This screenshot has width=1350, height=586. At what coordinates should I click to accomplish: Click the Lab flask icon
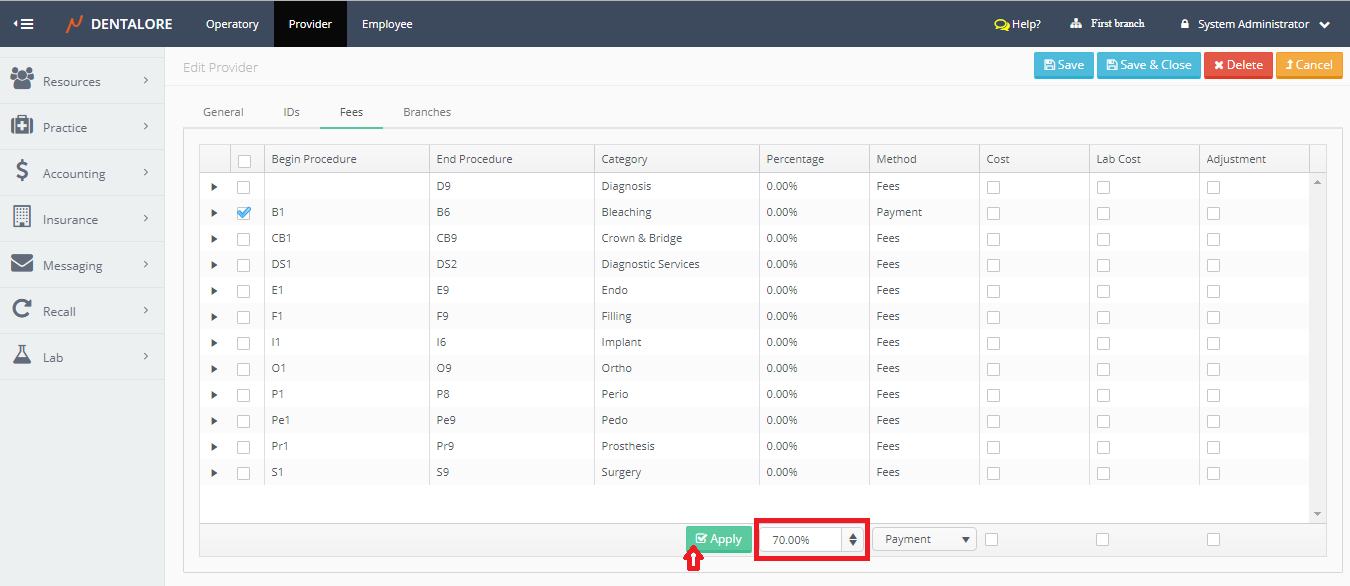(x=22, y=356)
